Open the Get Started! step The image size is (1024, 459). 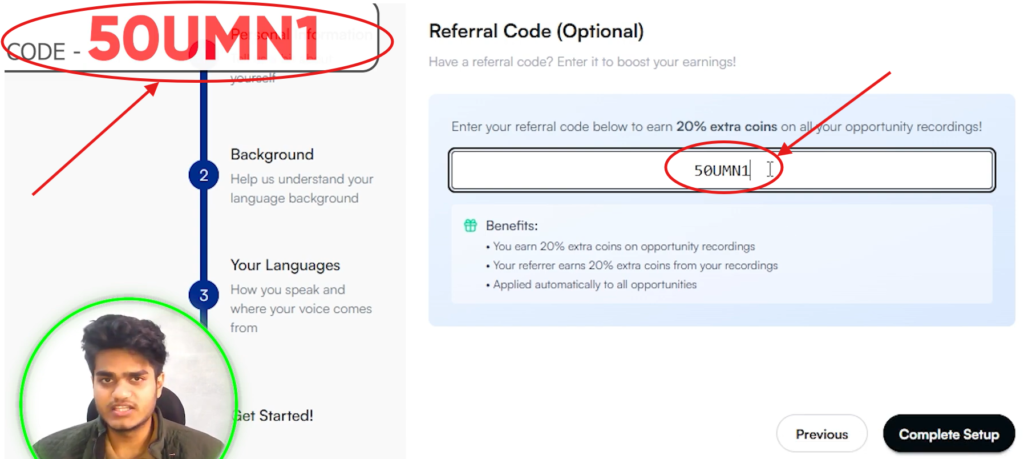[x=272, y=415]
